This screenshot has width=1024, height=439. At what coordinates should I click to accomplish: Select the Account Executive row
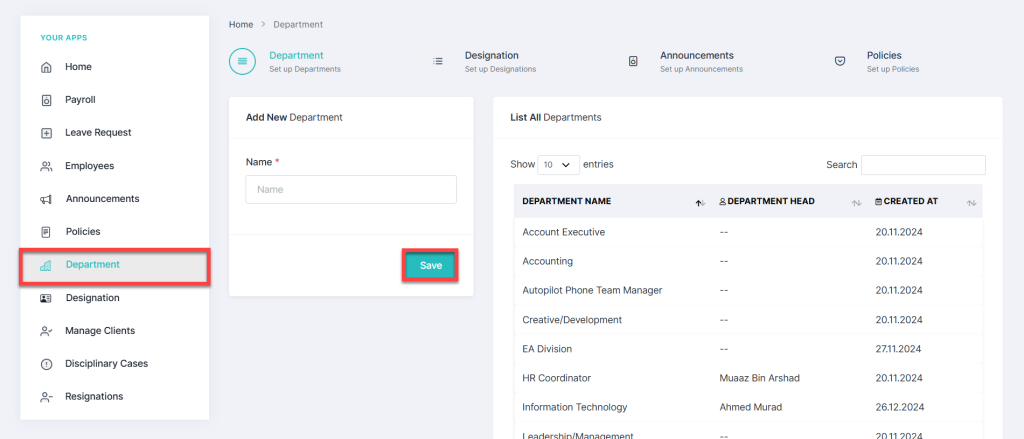click(x=748, y=232)
